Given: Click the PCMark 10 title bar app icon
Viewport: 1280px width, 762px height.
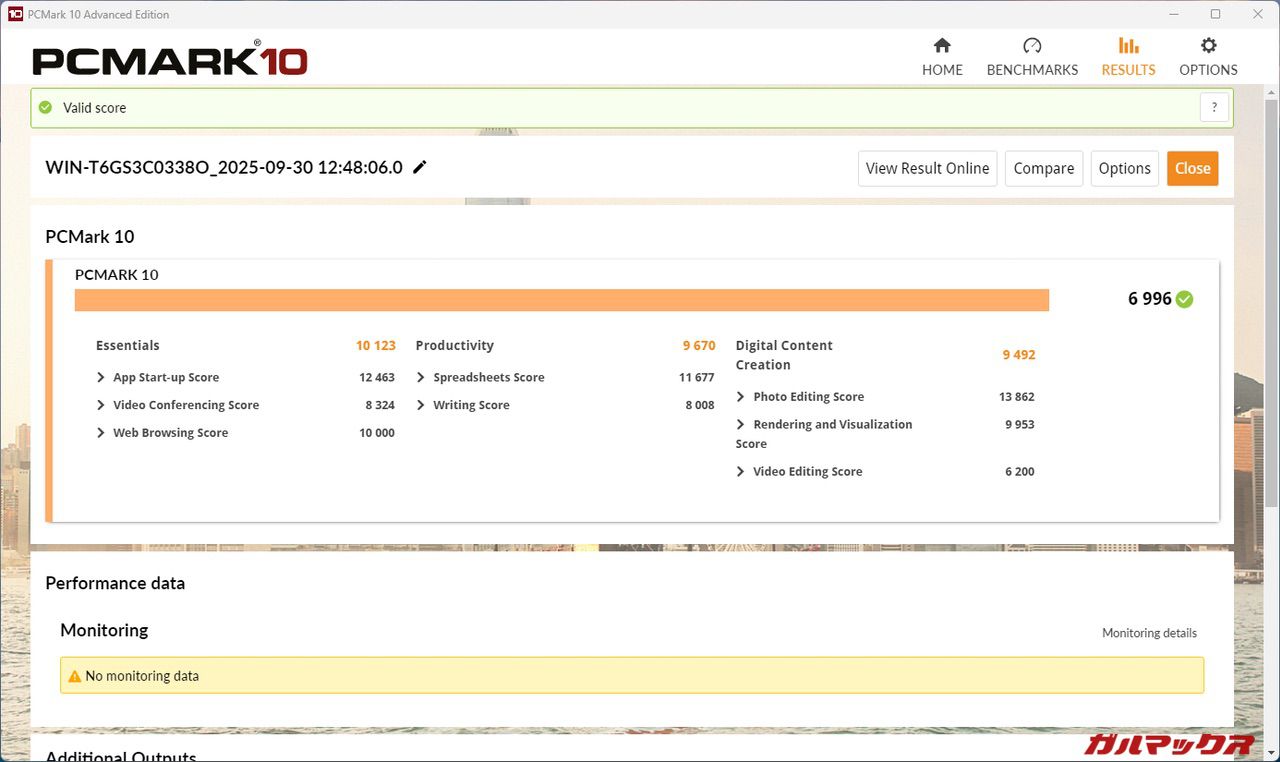Looking at the screenshot, I should pyautogui.click(x=15, y=14).
